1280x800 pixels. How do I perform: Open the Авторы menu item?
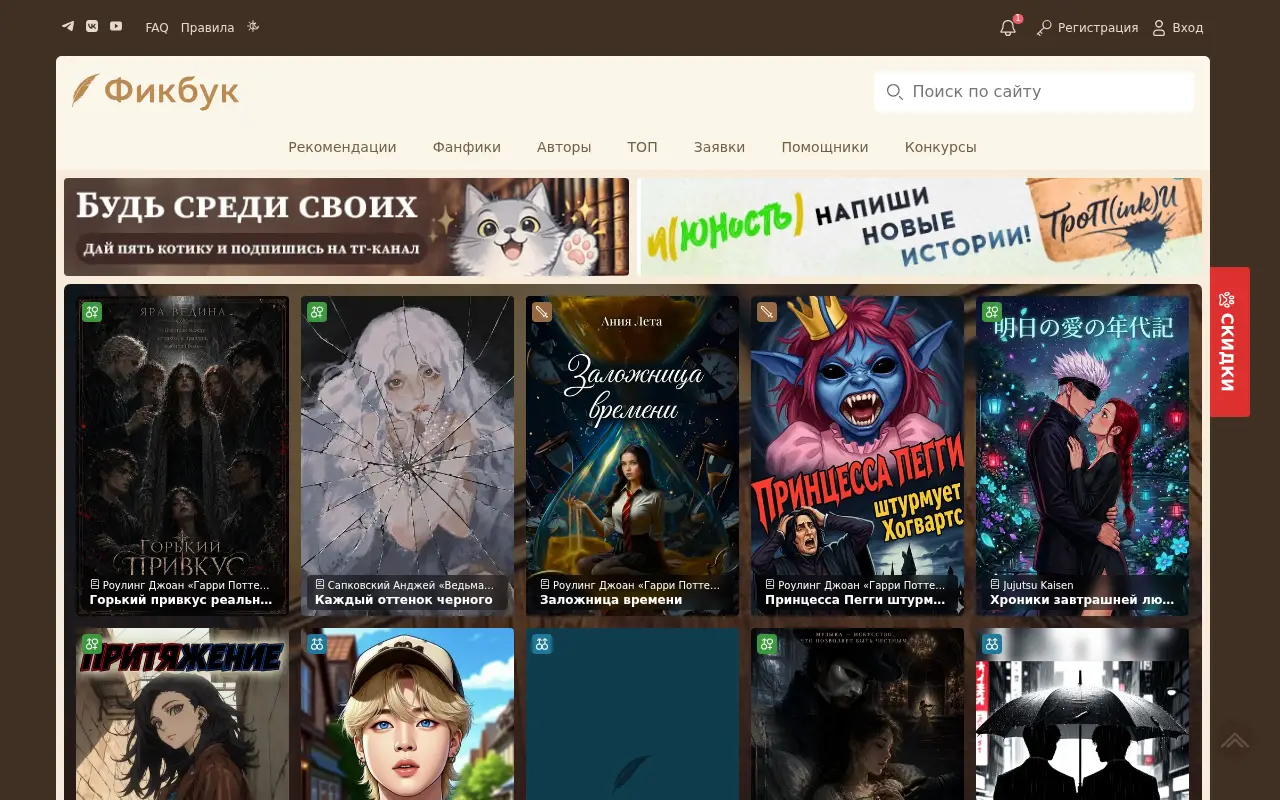click(564, 147)
